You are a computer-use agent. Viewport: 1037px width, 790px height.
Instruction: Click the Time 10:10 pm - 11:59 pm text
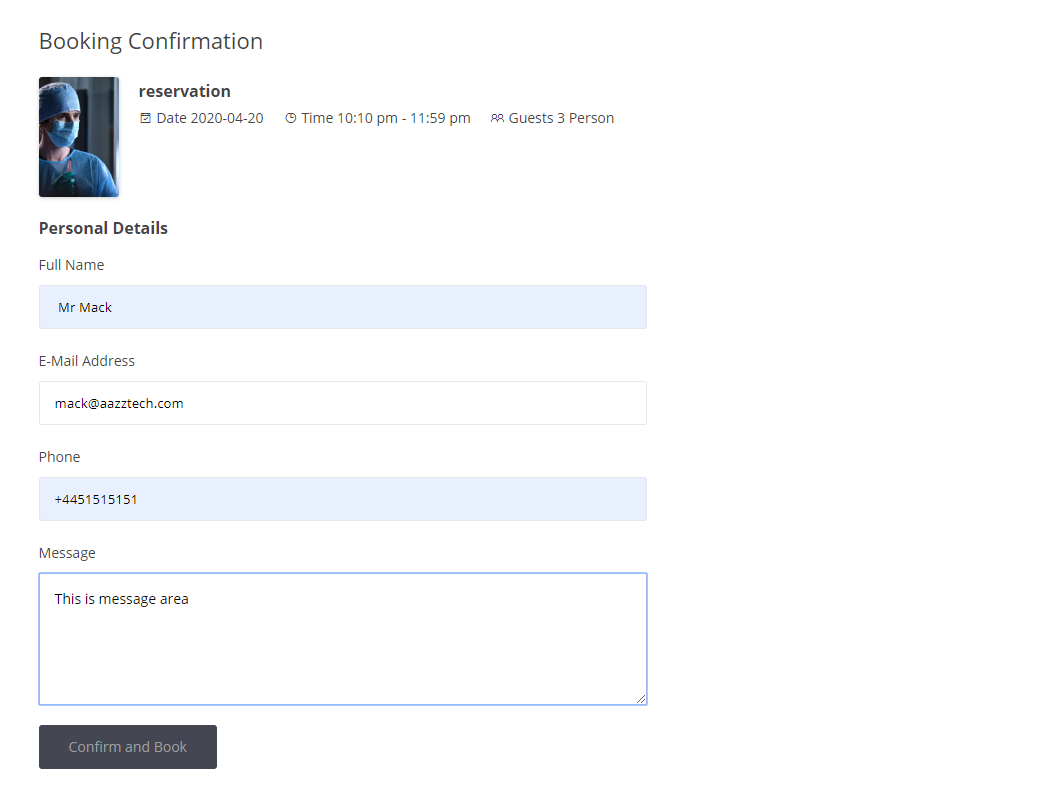pyautogui.click(x=385, y=118)
